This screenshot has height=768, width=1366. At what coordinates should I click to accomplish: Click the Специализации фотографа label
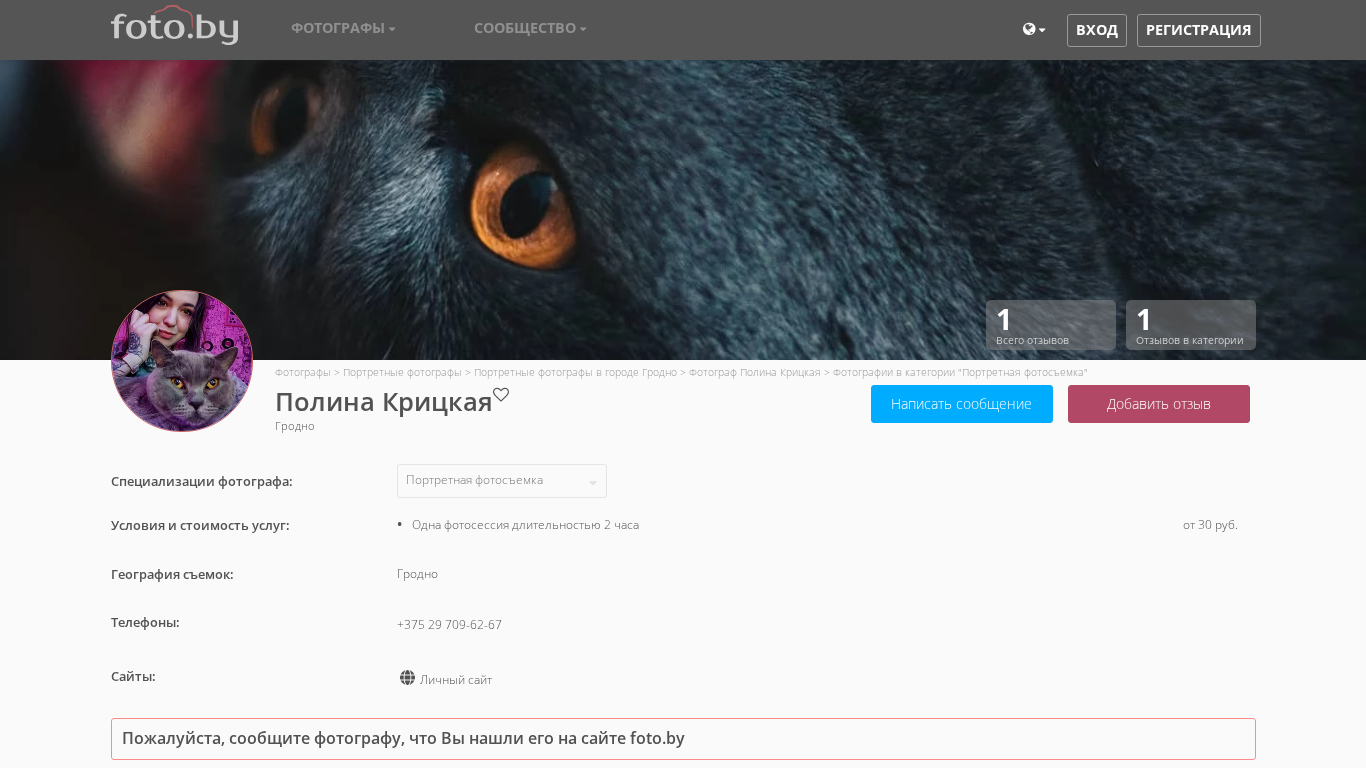[202, 481]
